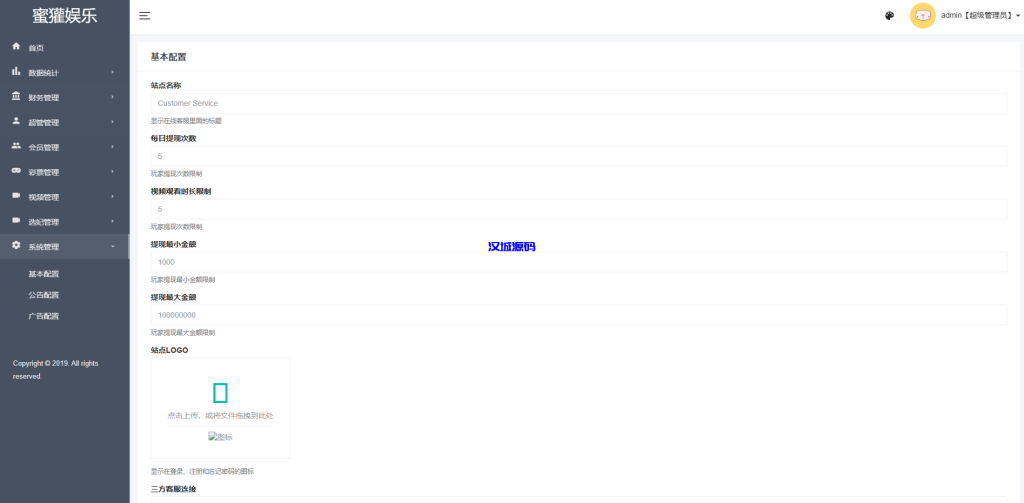Click the bar chart icon for 数据统计

16,72
